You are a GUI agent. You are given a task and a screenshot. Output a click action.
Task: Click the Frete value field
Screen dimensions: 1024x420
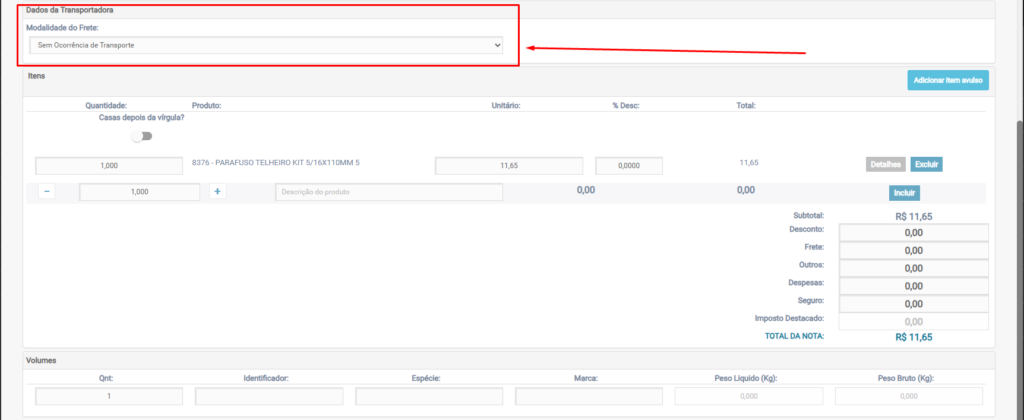coord(913,251)
